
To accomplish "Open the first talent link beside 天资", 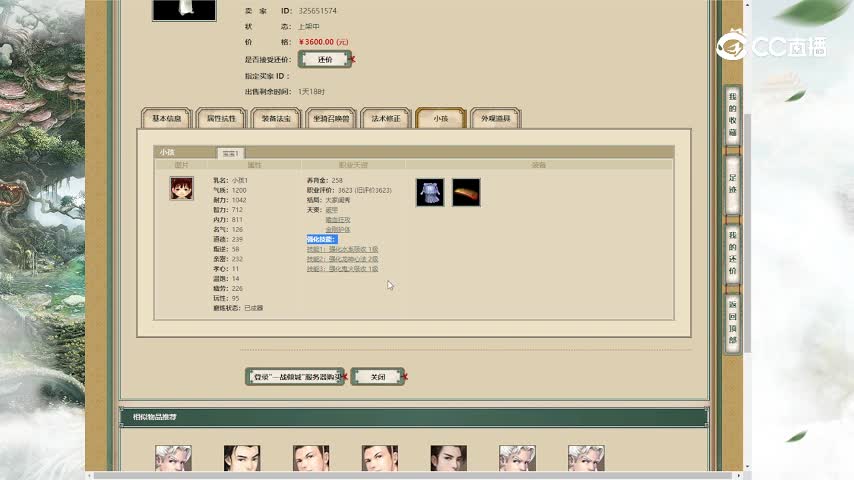I will (x=332, y=210).
